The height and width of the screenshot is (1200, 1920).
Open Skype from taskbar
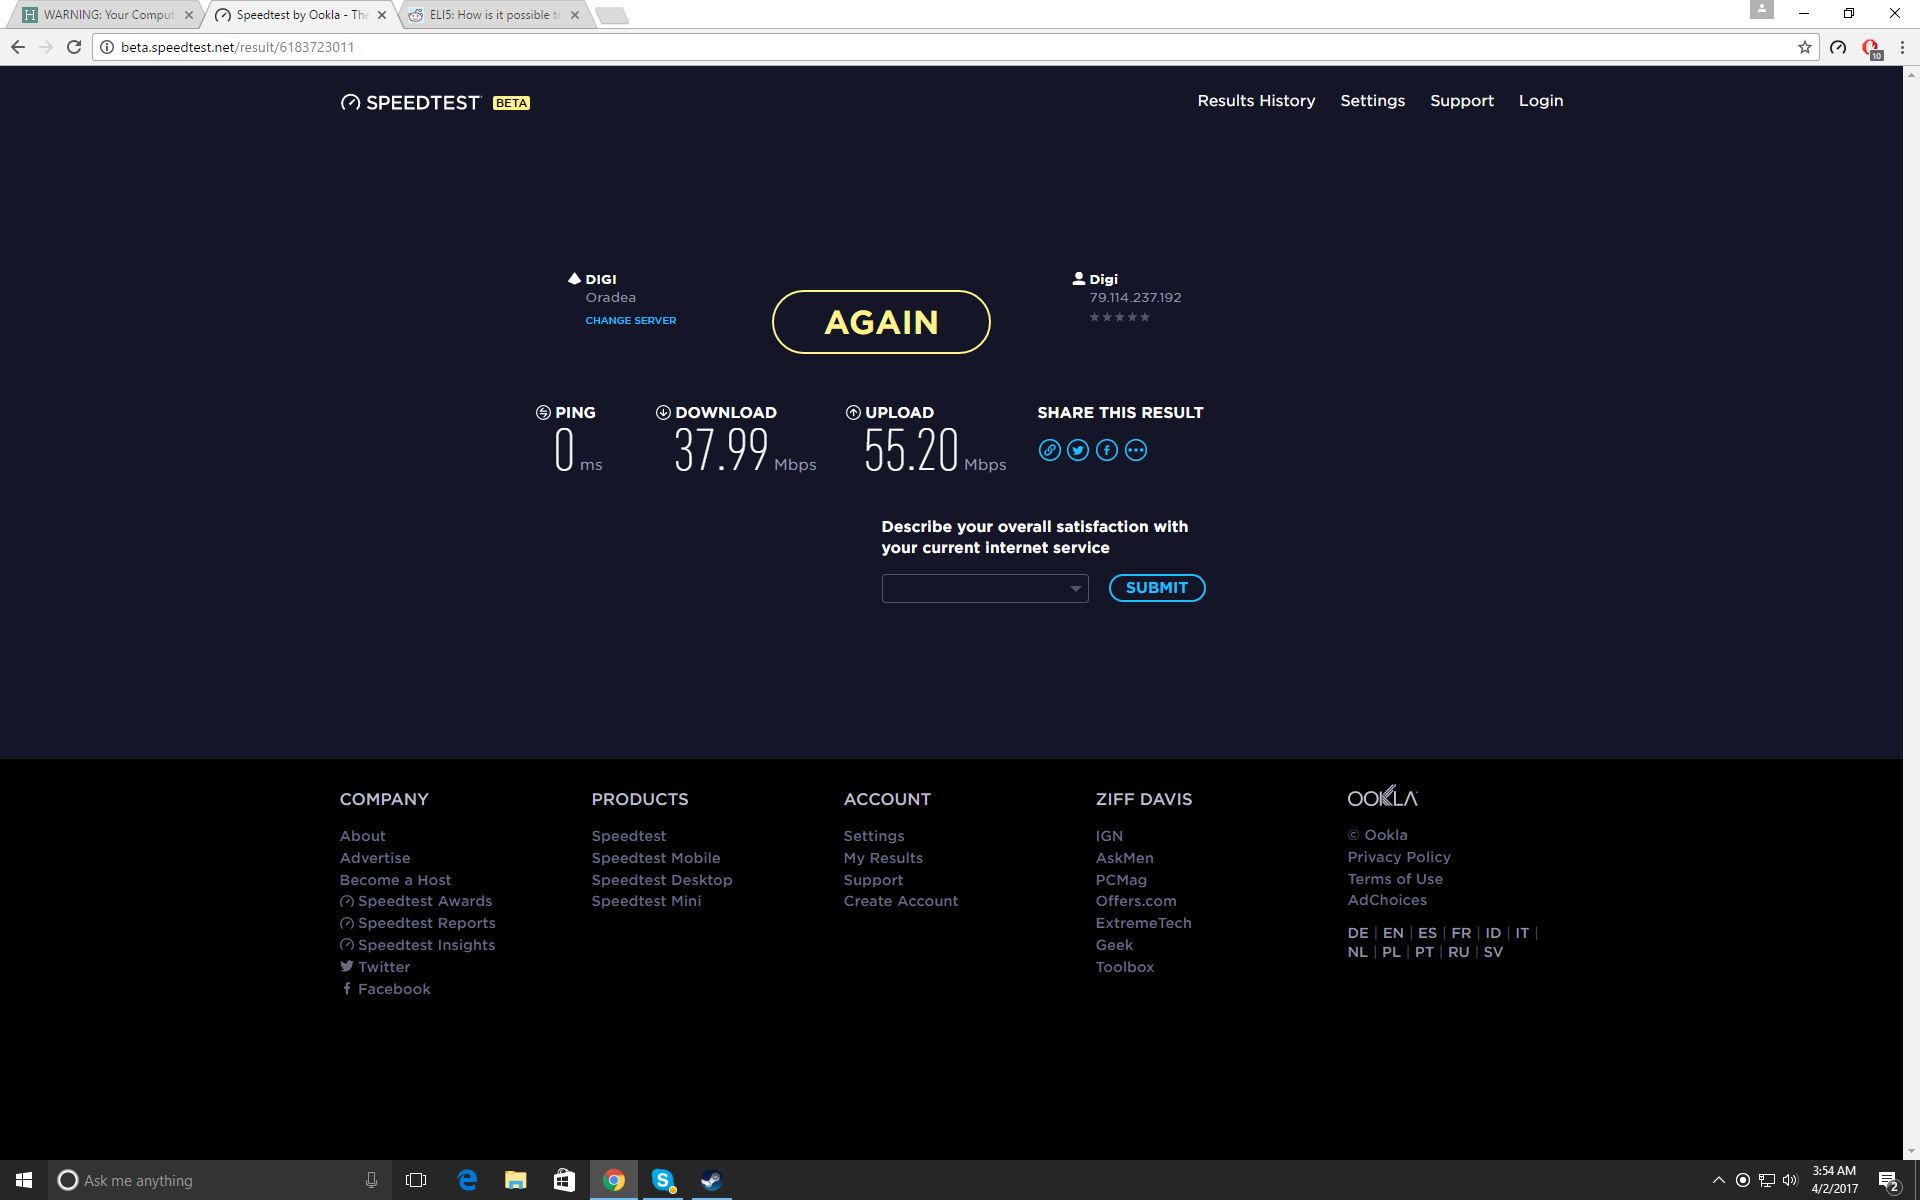[662, 1180]
